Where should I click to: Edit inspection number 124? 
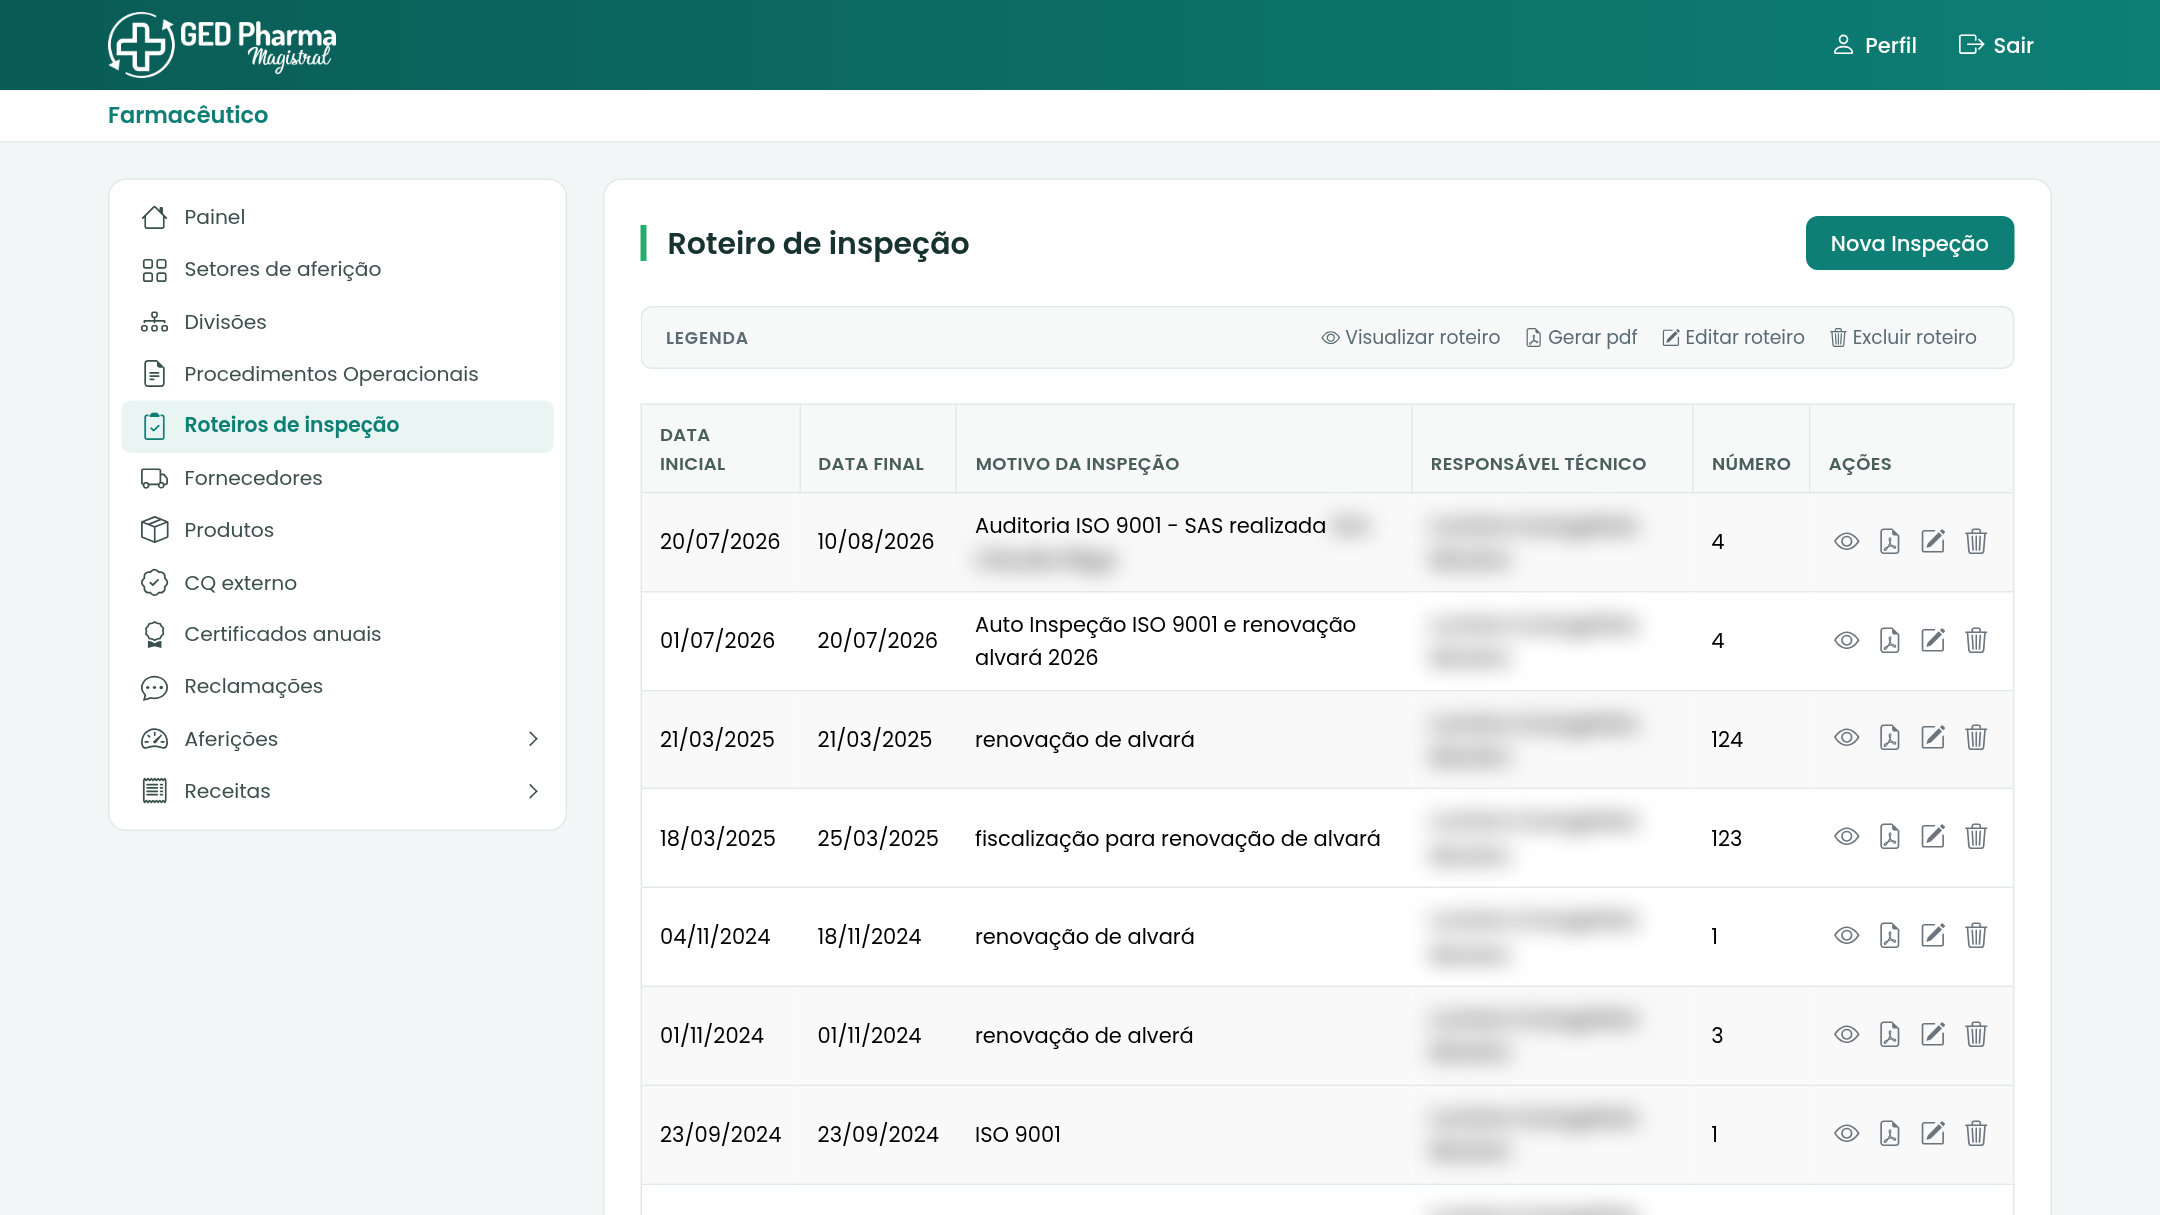(x=1932, y=738)
